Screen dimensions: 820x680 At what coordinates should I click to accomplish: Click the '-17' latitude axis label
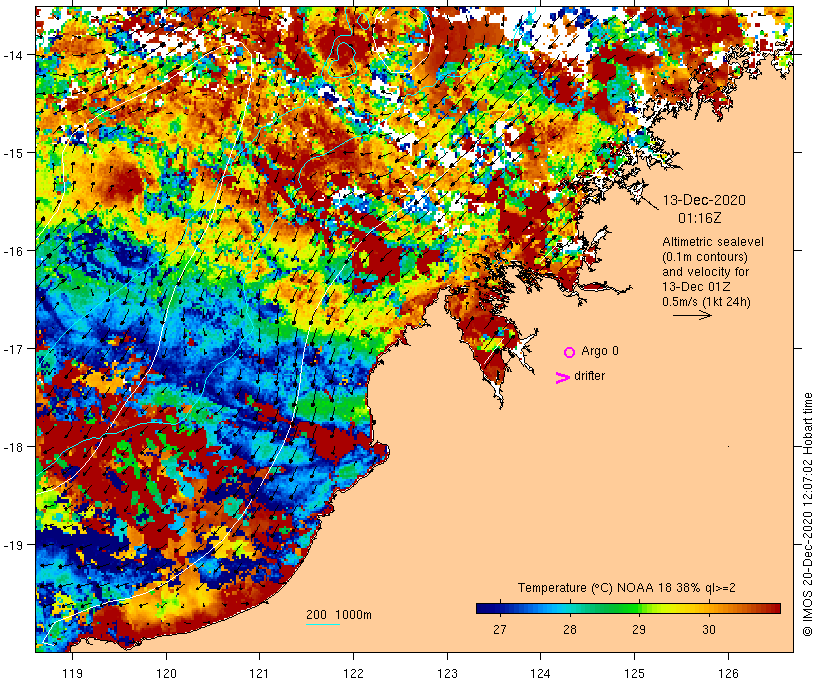[13, 348]
